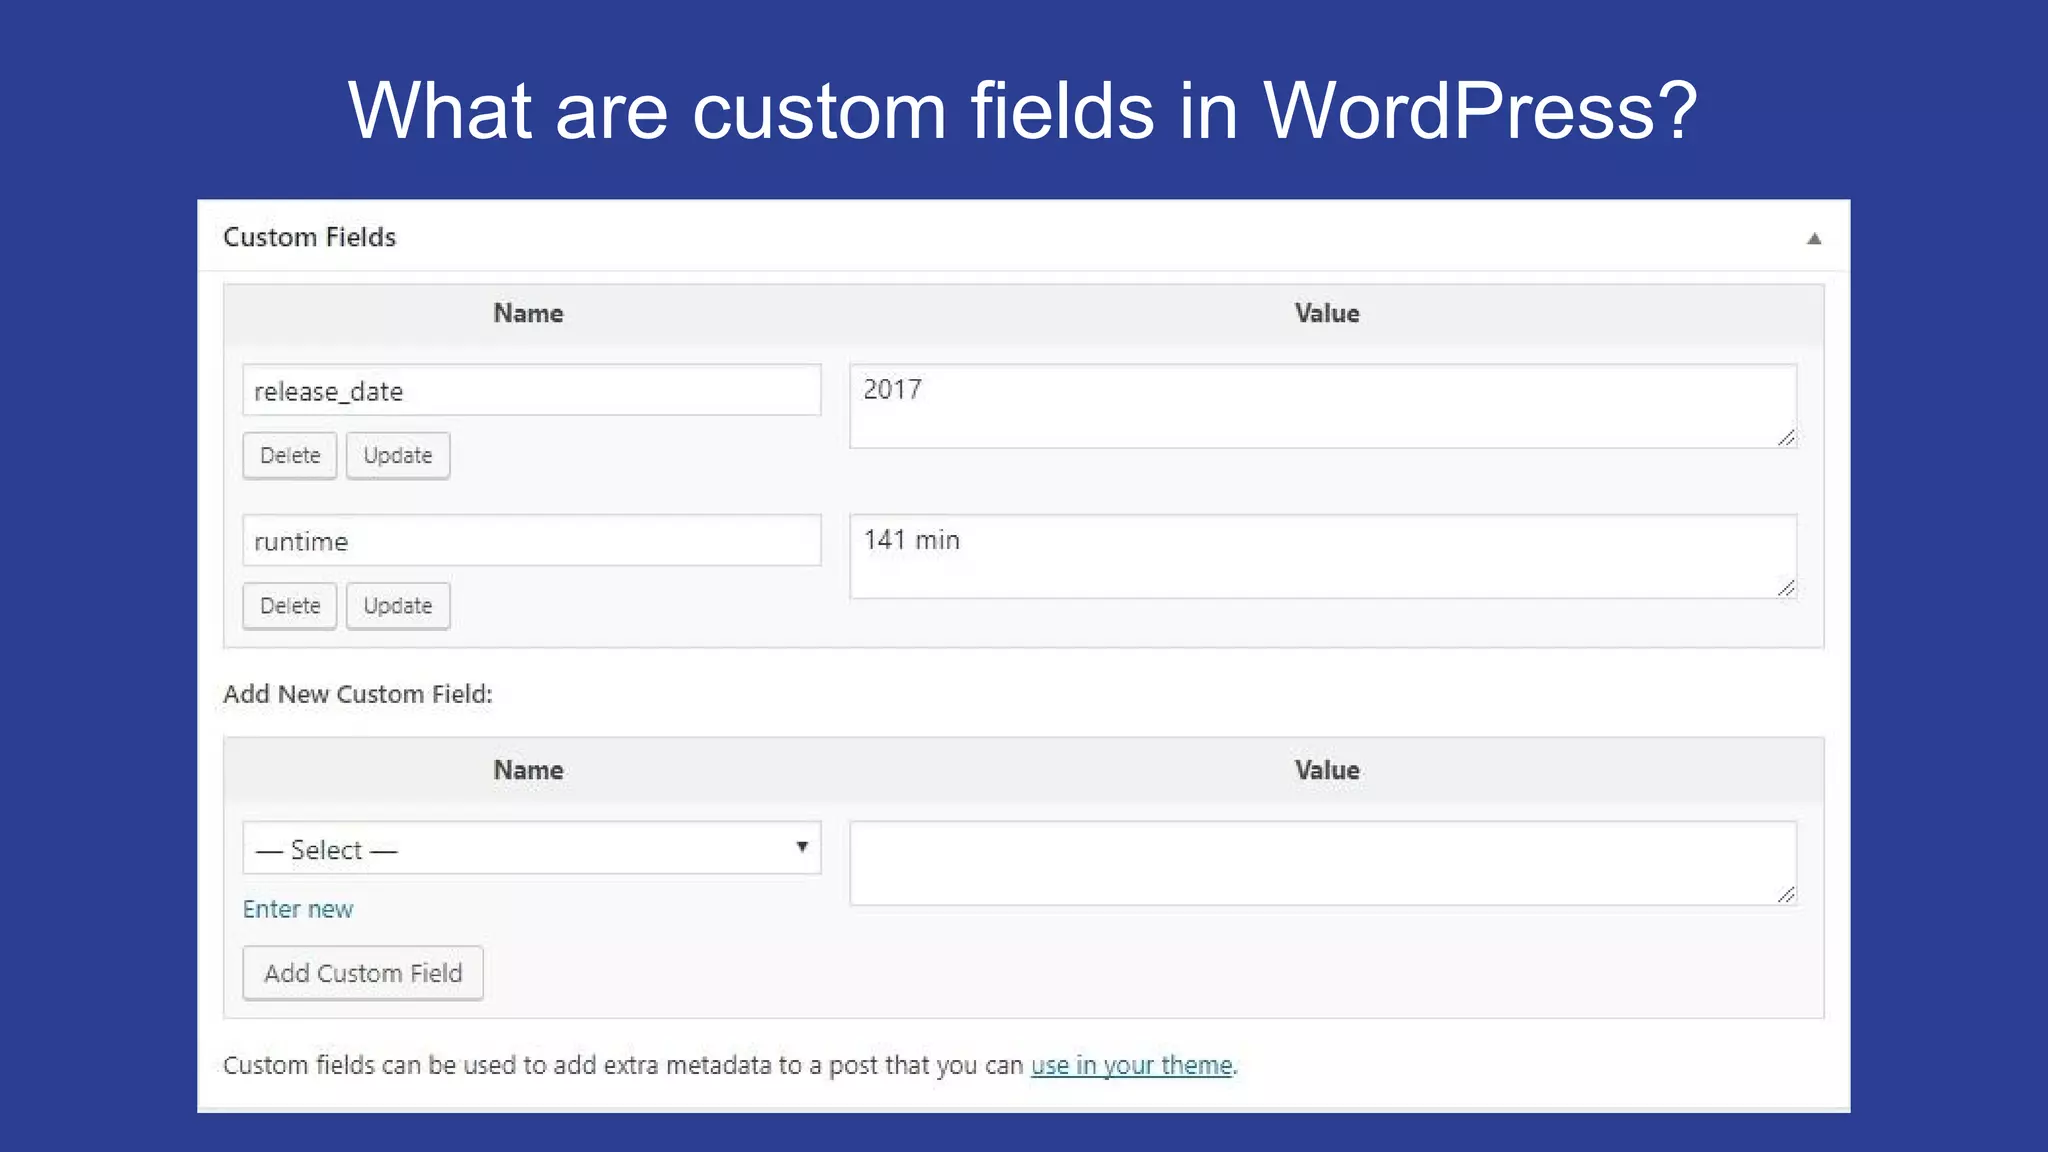Click the runtime name input

click(x=531, y=541)
